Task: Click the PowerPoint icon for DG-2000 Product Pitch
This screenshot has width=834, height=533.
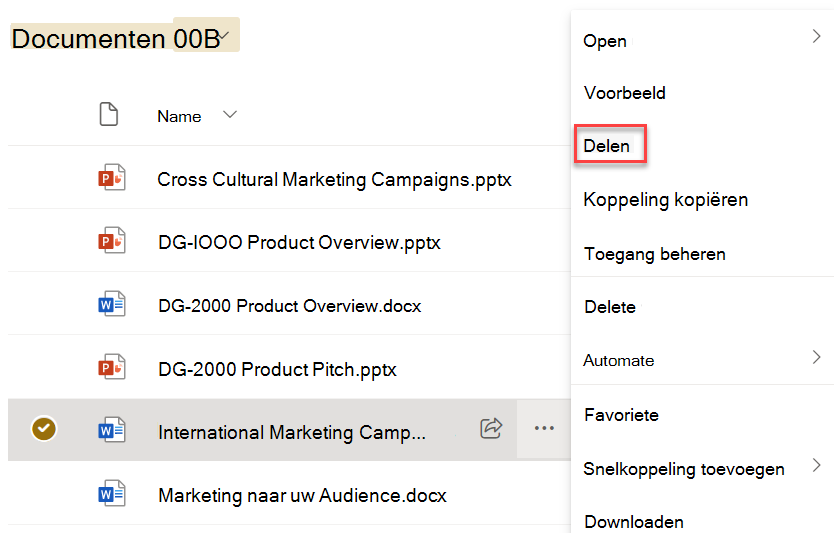Action: (x=112, y=367)
